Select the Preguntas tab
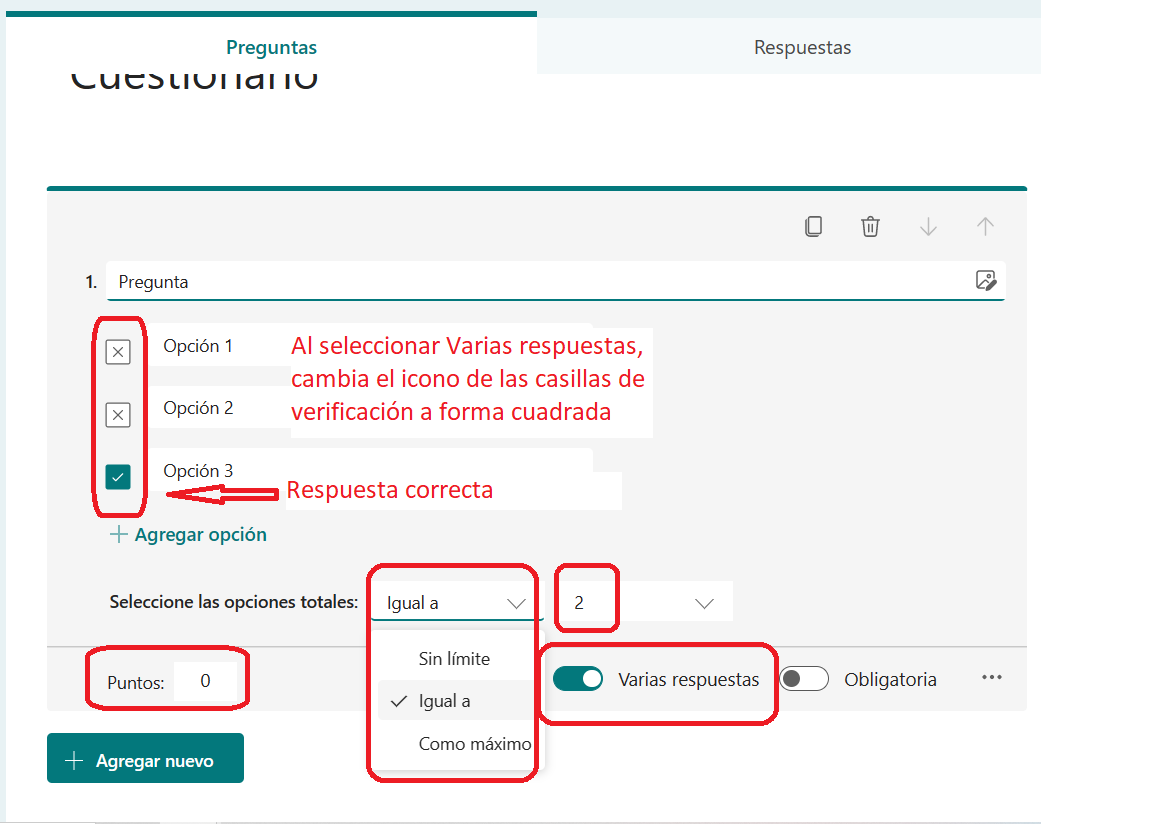1152x824 pixels. [x=271, y=48]
